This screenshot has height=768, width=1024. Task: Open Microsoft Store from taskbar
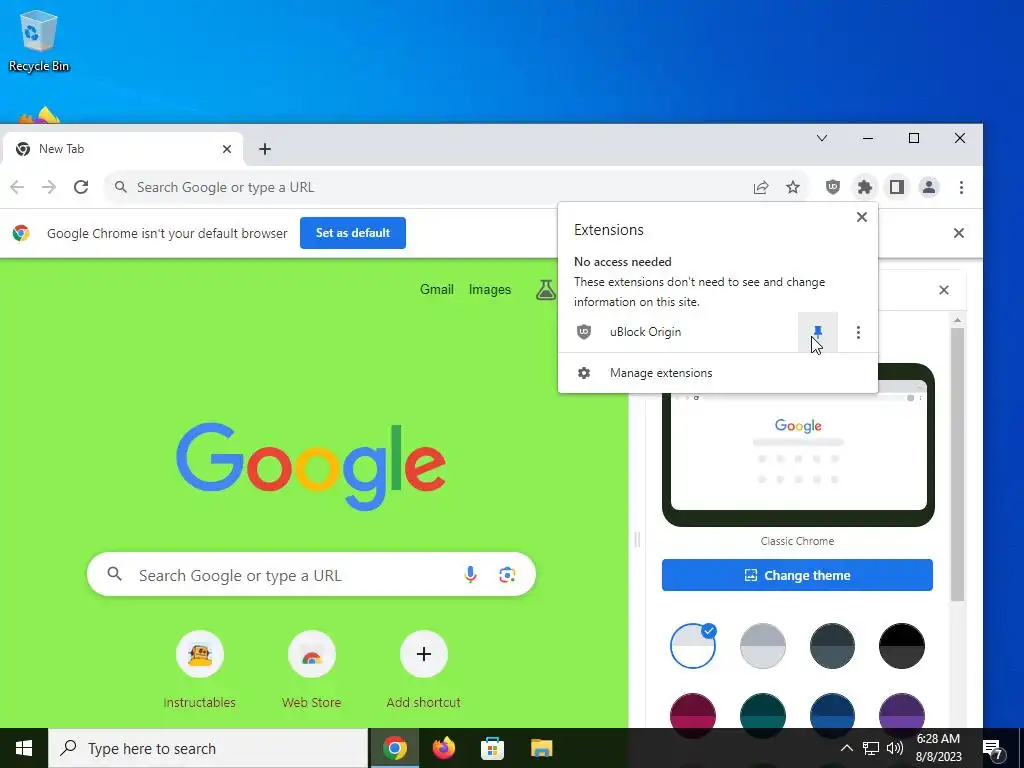pos(492,748)
